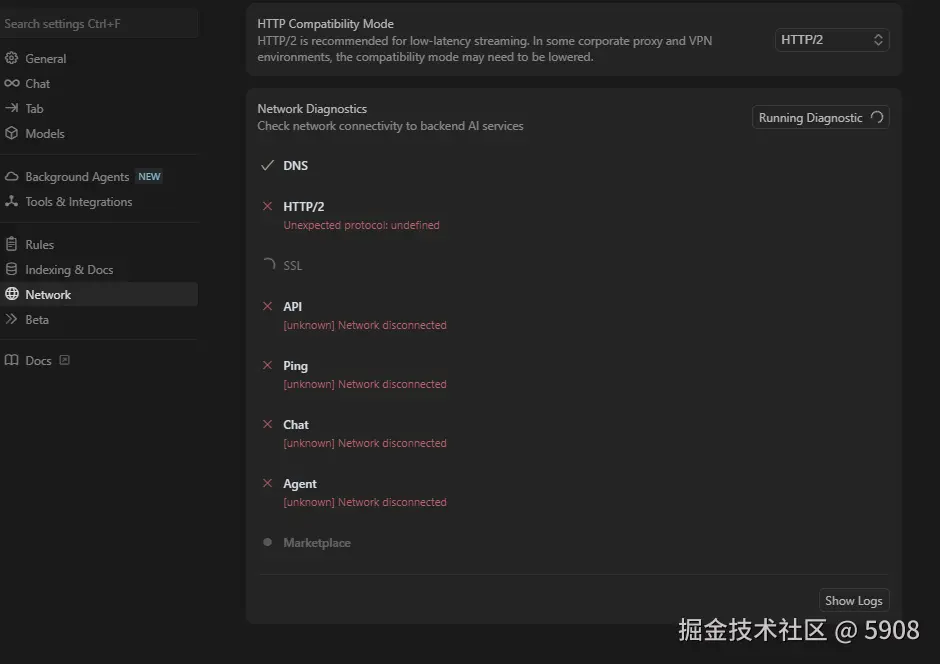Viewport: 940px width, 664px height.
Task: Click the spinning SSL diagnostic indicator
Action: coord(267,265)
